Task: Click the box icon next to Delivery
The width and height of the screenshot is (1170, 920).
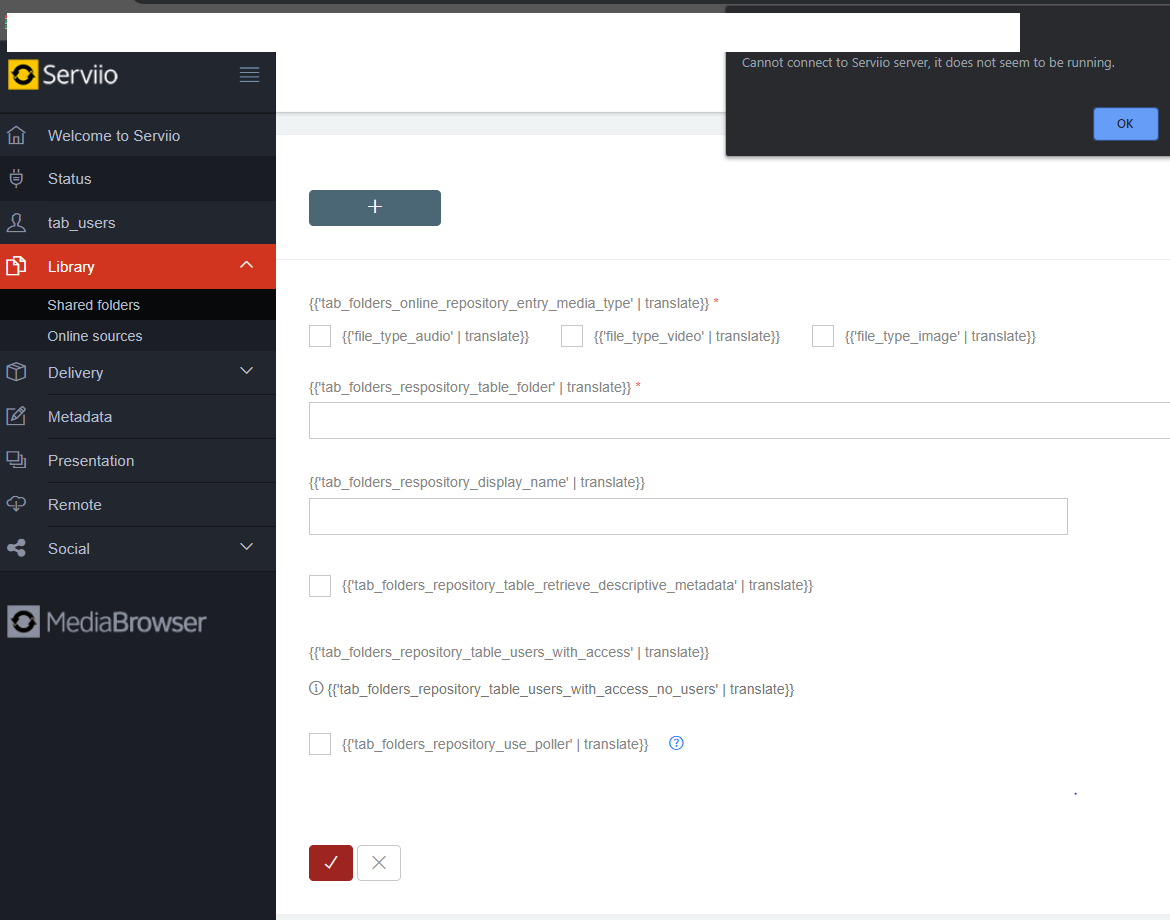Action: click(16, 372)
